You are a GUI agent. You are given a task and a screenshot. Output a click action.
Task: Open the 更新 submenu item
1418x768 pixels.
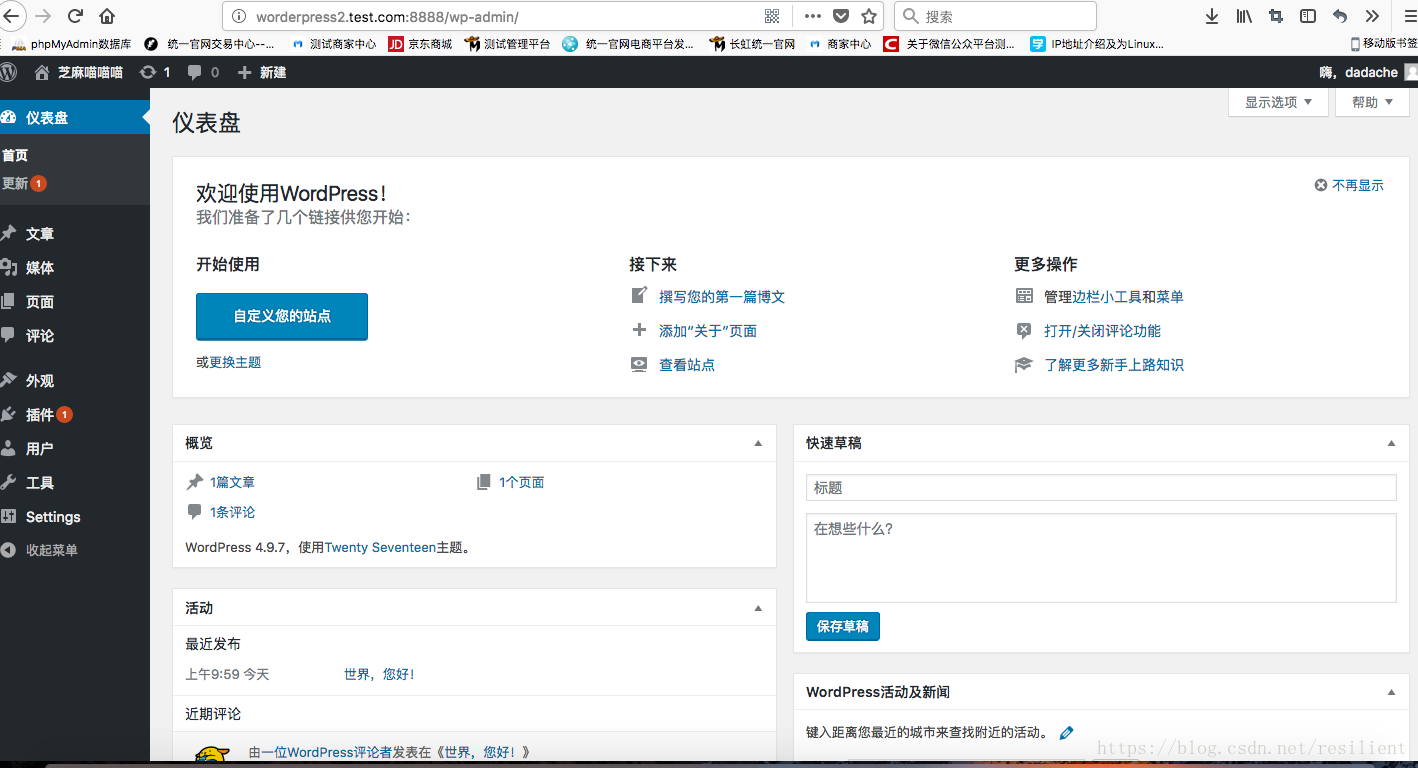point(24,183)
